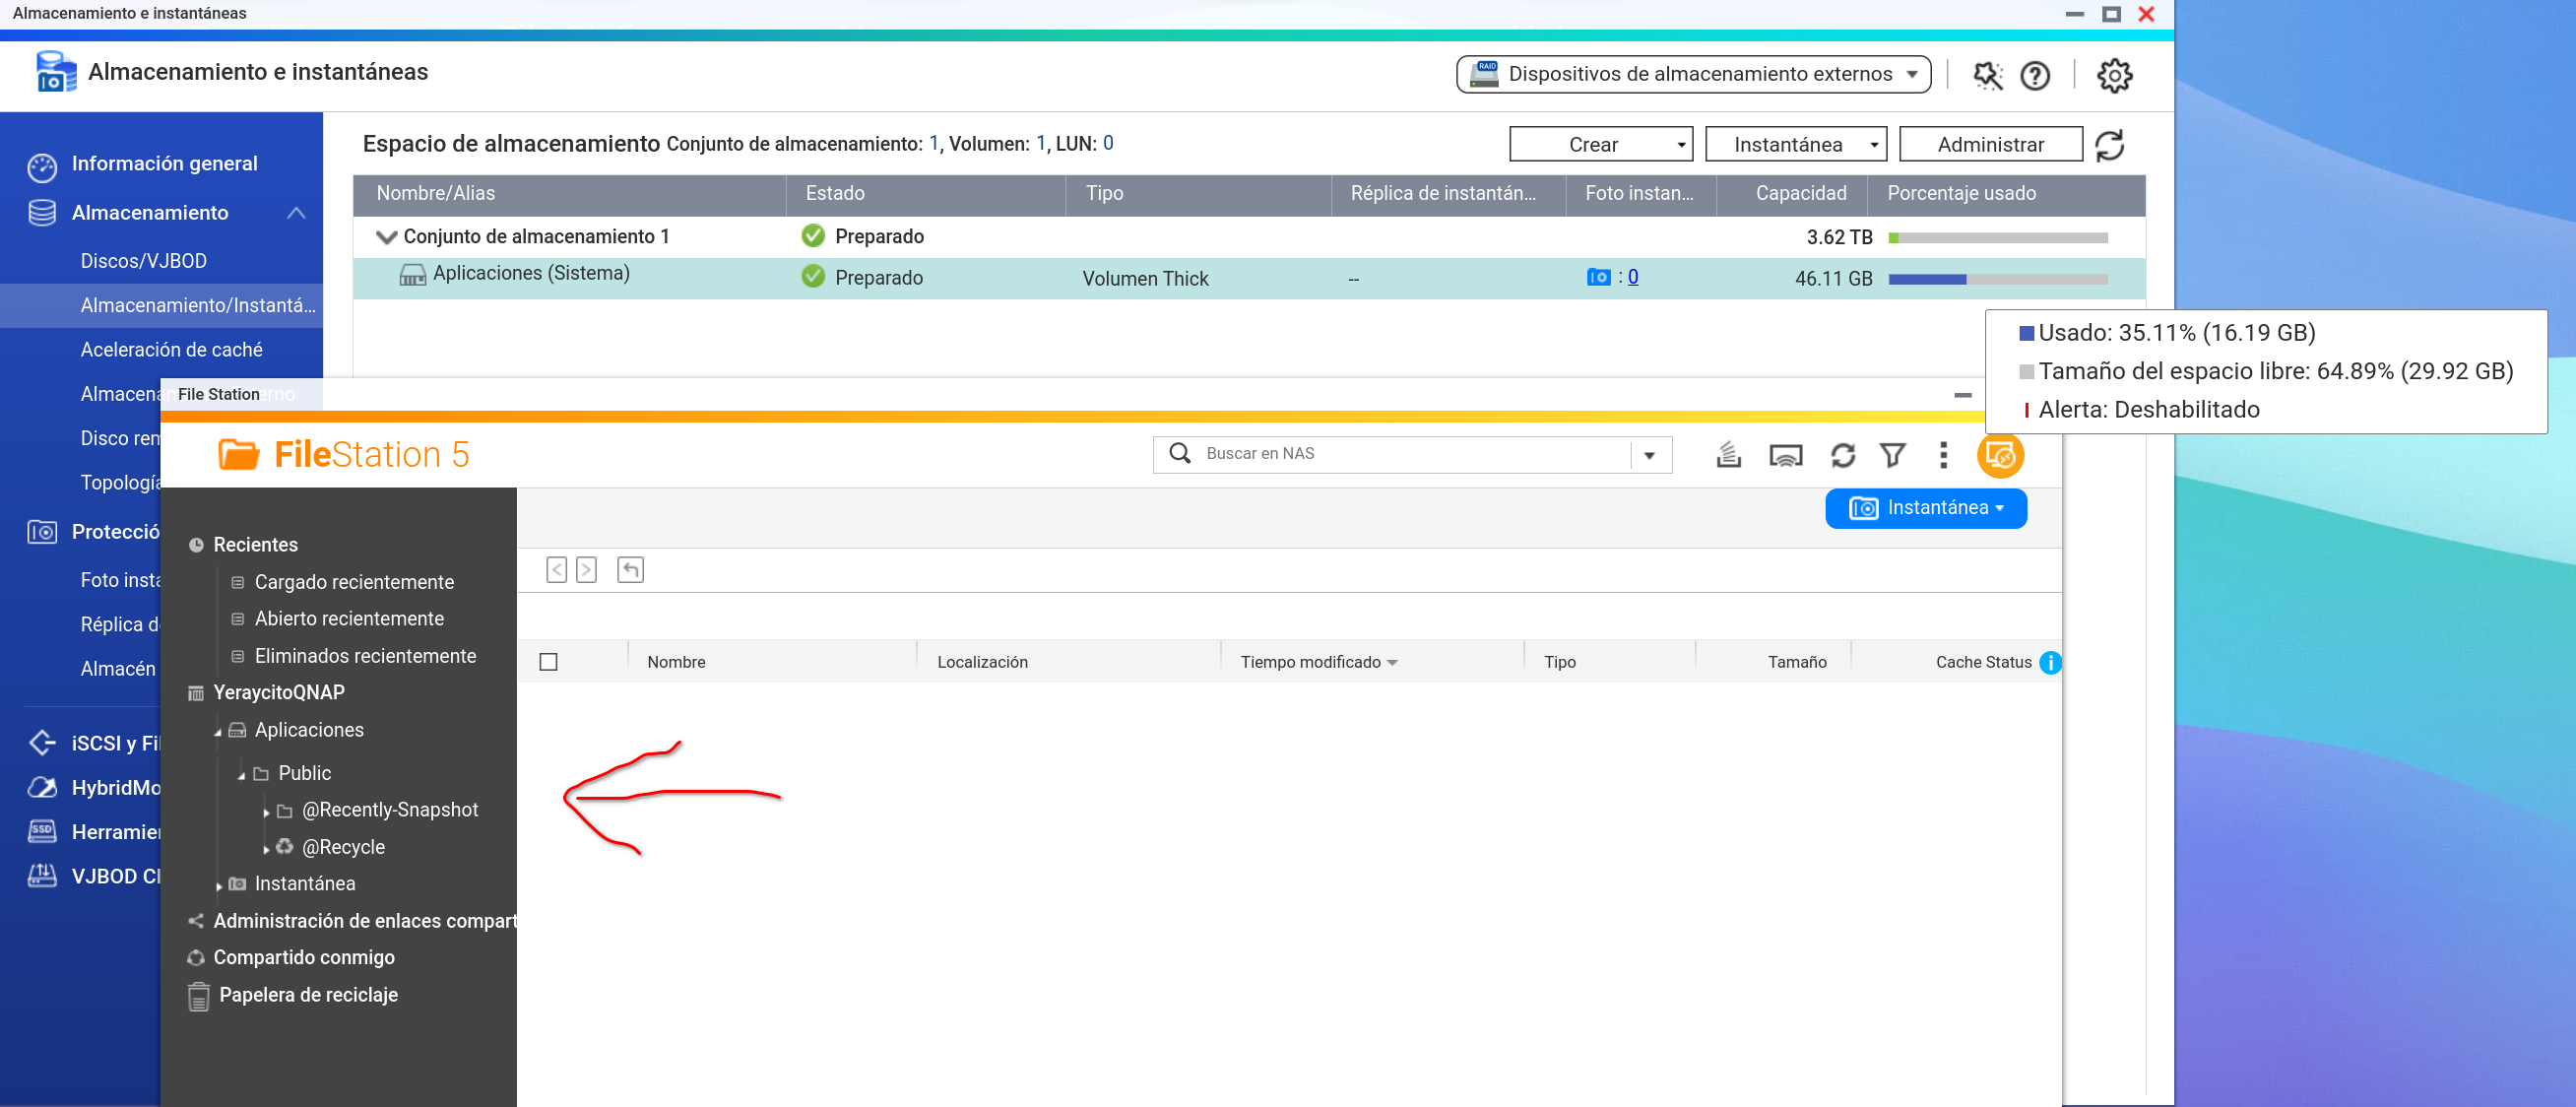Open the File Station filter icon
Image resolution: width=2576 pixels, height=1107 pixels.
click(x=1892, y=455)
